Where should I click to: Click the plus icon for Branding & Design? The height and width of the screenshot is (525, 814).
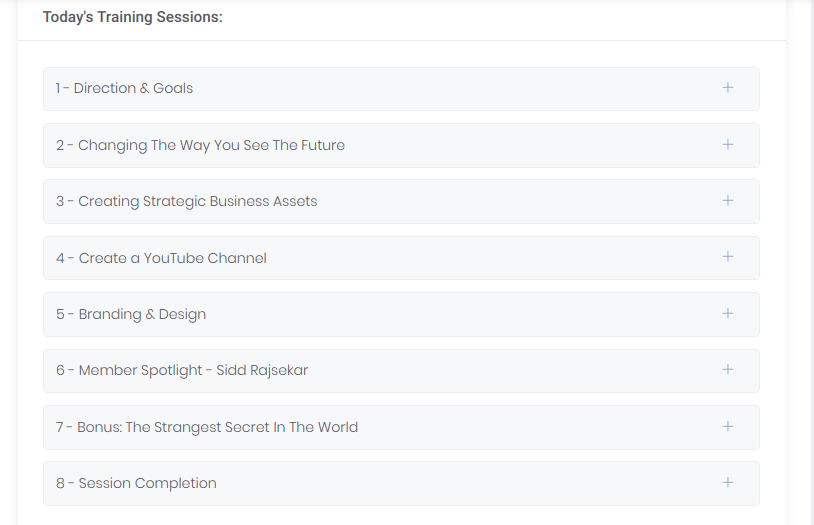pyautogui.click(x=728, y=314)
